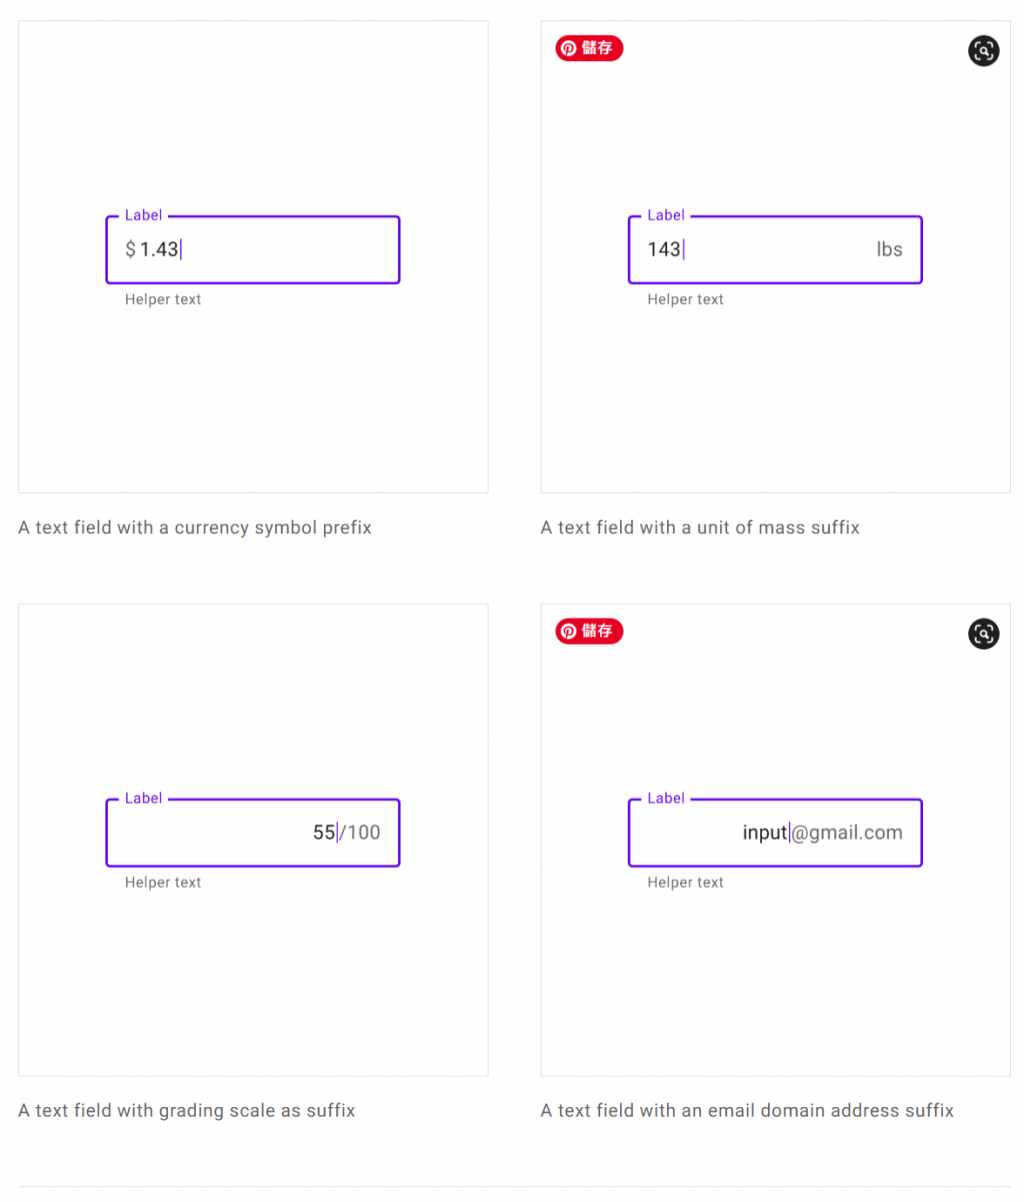Viewport: 1024px width, 1202px height.
Task: Click Helper text below the currency field
Action: tap(163, 299)
